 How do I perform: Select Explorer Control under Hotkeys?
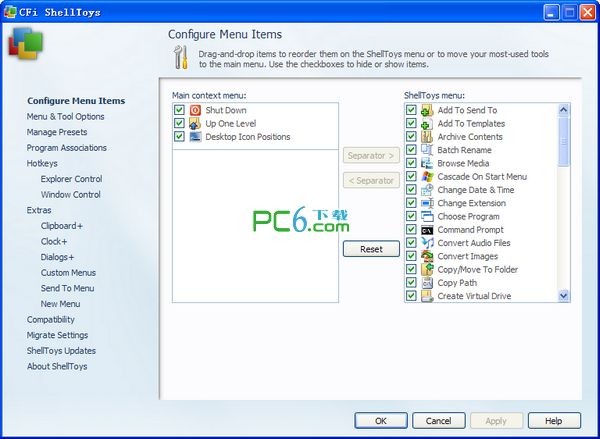72,179
